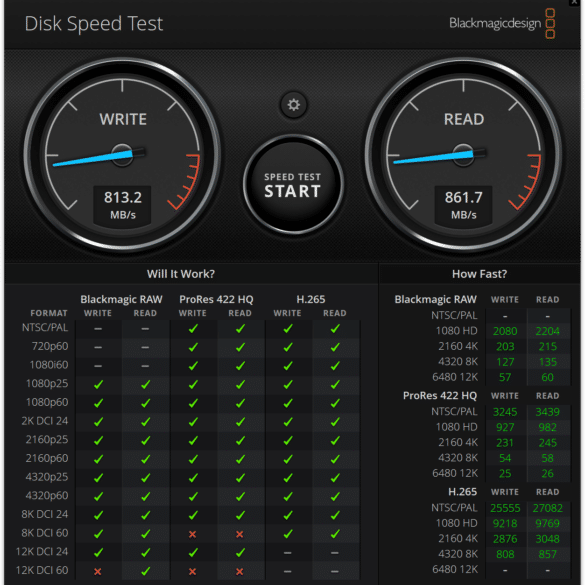Click the 1080i60 format row label
The height and width of the screenshot is (585, 585).
(49, 365)
